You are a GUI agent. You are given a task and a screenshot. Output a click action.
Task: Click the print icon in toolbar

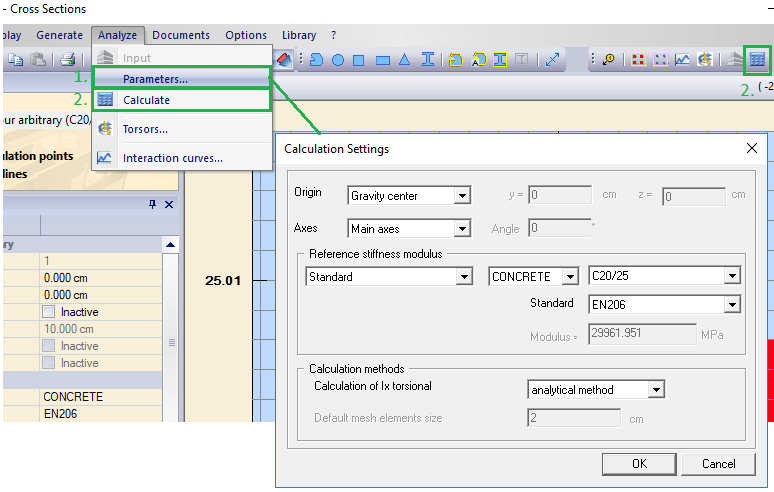67,60
